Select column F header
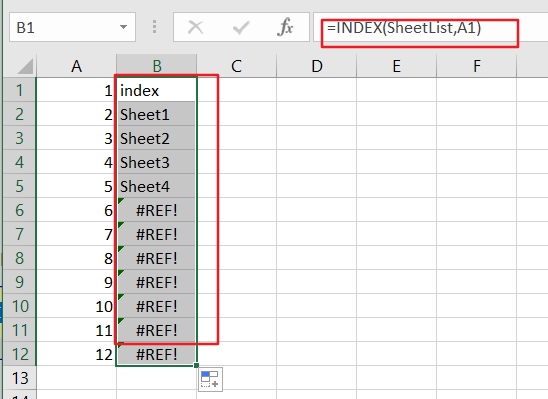Image resolution: width=548 pixels, height=399 pixels. tap(476, 66)
